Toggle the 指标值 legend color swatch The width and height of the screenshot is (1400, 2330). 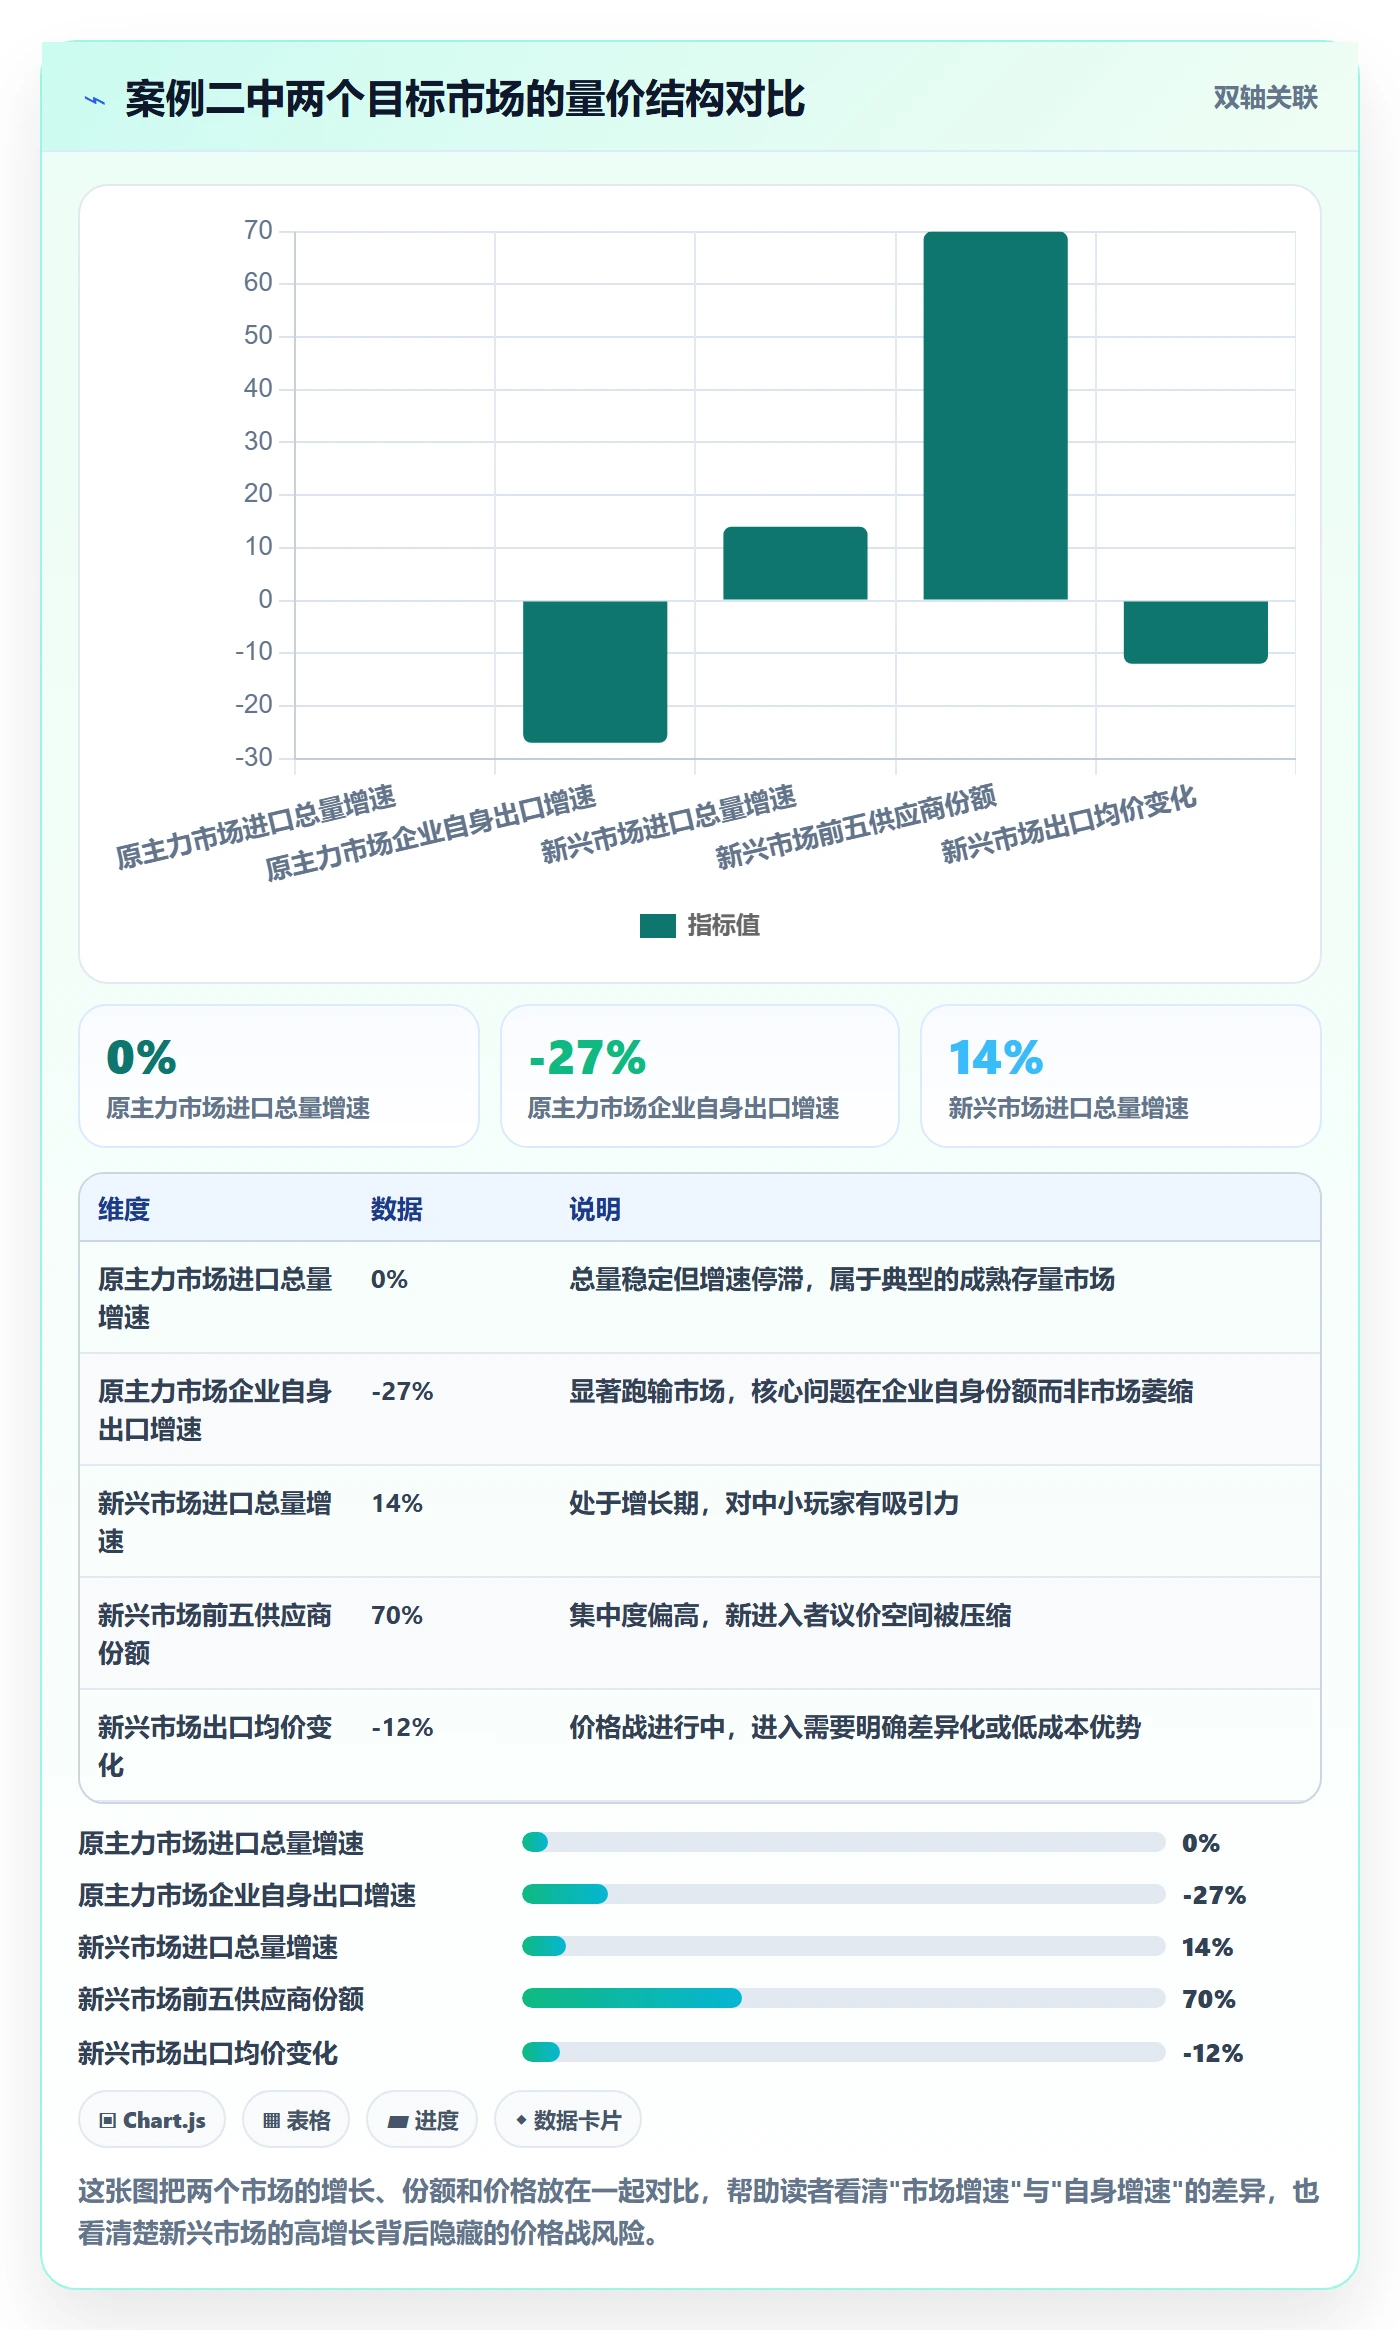[x=657, y=926]
